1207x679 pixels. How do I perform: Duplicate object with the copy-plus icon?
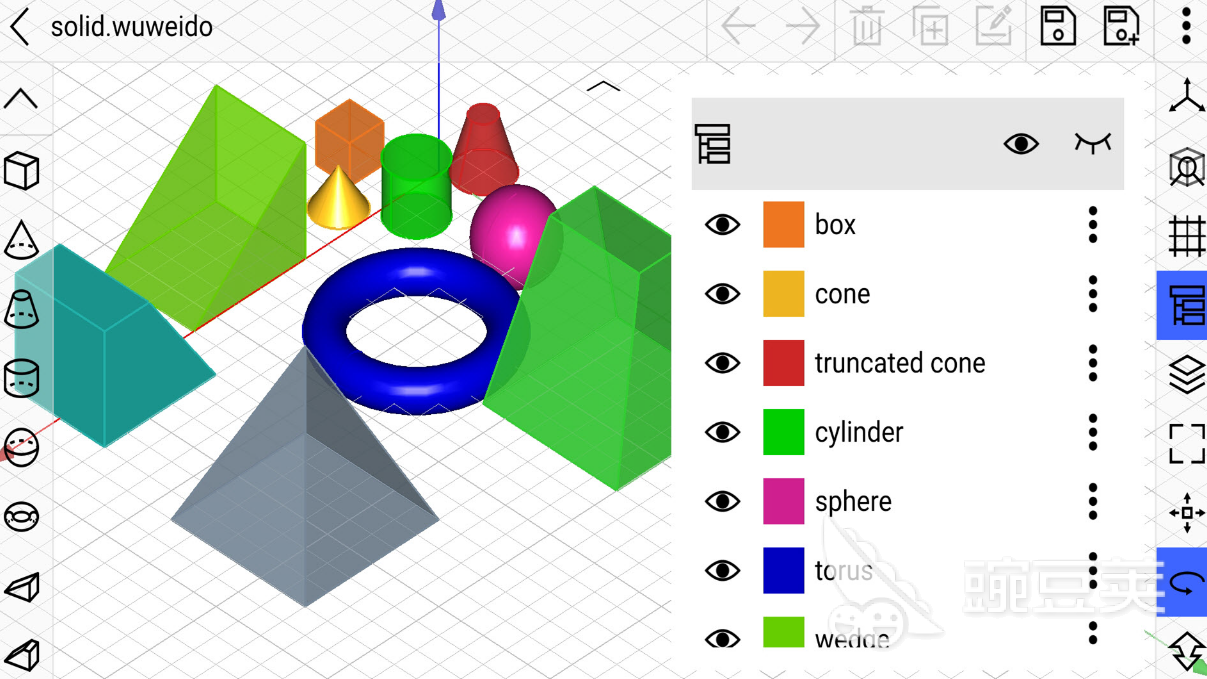[930, 26]
